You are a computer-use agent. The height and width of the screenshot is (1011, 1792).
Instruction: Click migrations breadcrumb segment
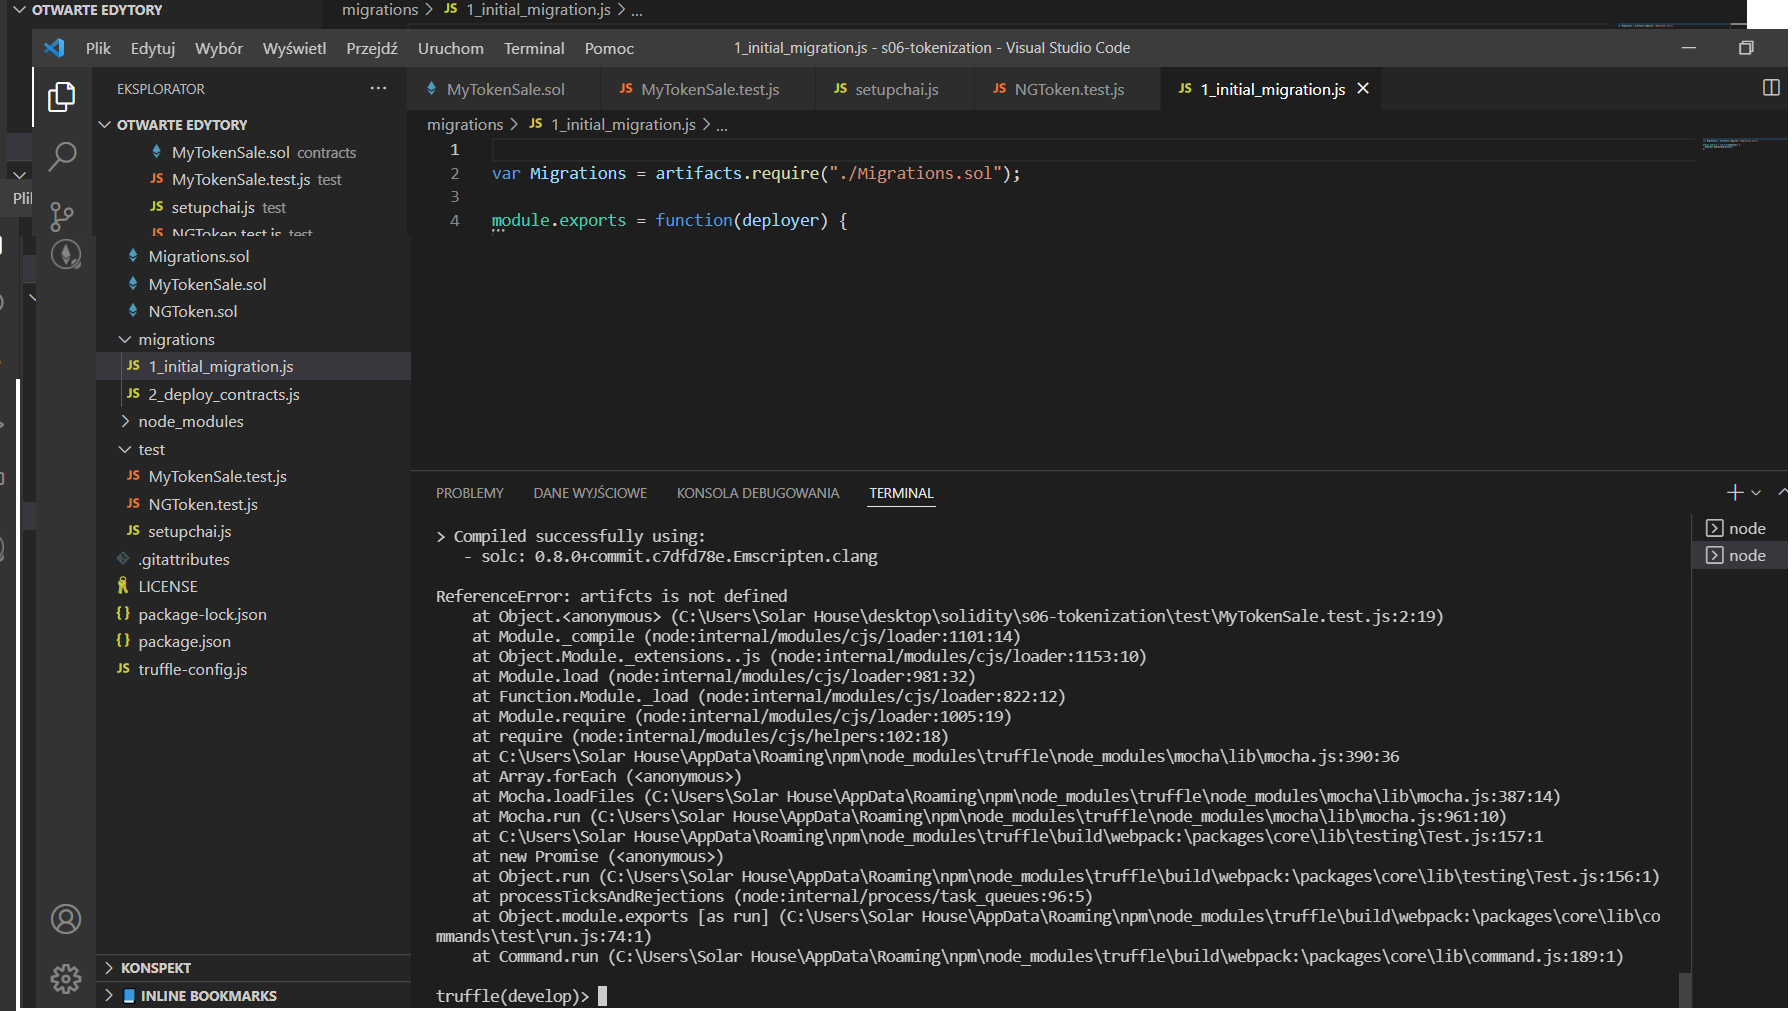(x=465, y=124)
